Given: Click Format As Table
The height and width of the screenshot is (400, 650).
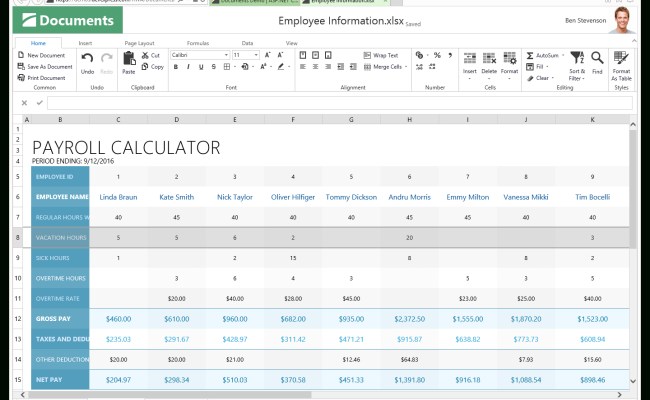Looking at the screenshot, I should (621, 65).
